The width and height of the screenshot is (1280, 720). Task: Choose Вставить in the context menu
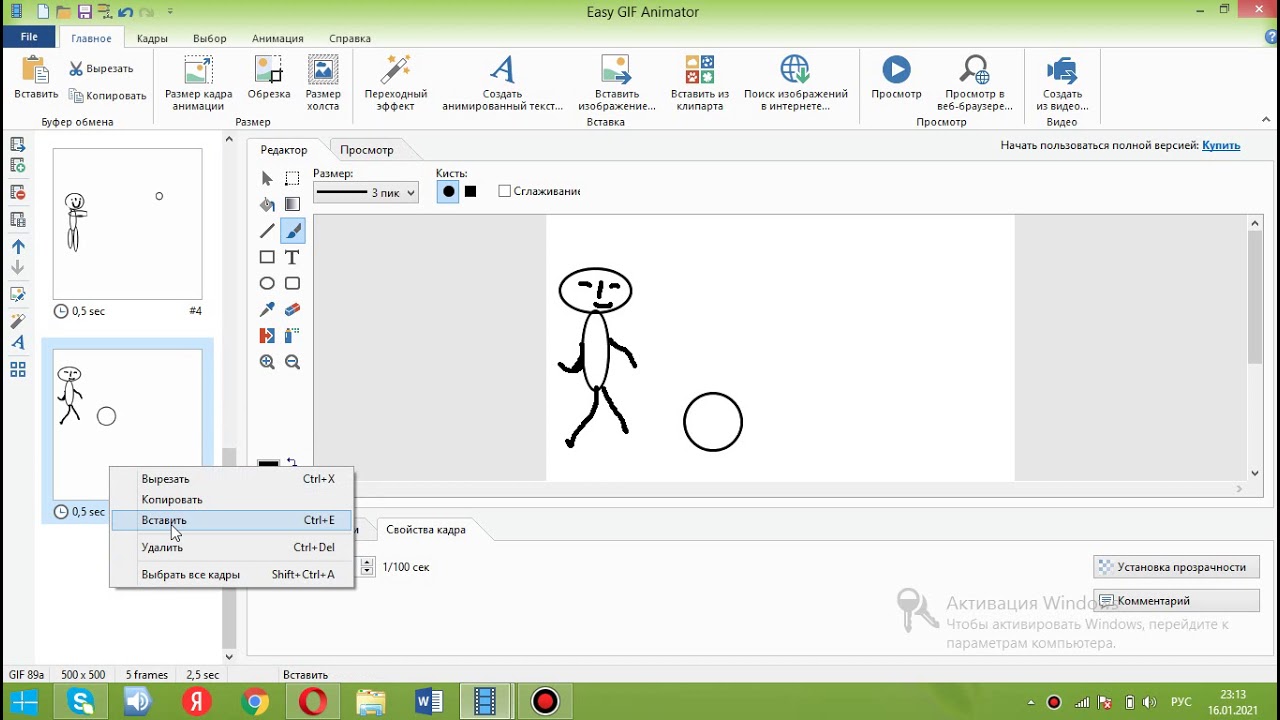tap(164, 520)
